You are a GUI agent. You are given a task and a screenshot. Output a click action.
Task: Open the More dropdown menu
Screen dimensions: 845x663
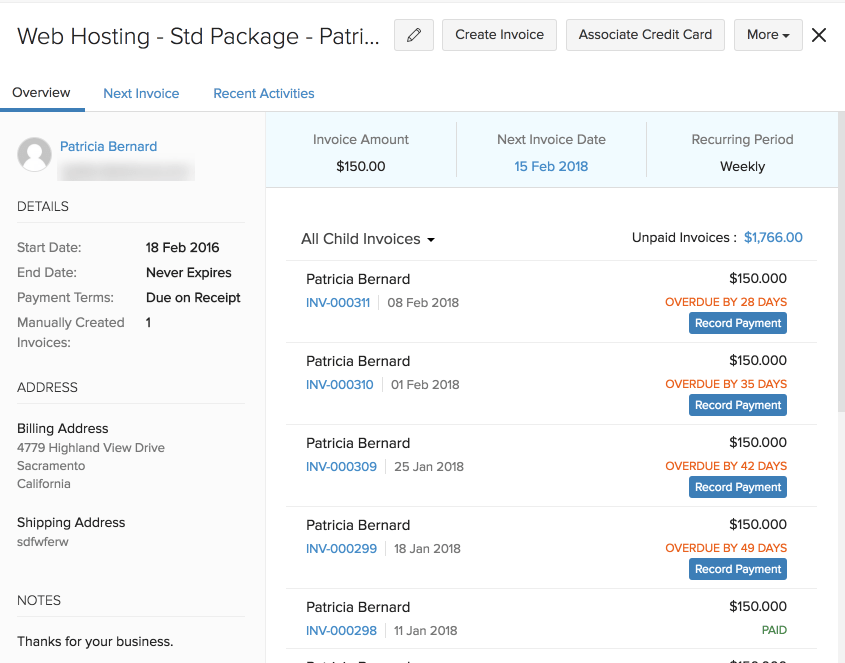pos(767,35)
